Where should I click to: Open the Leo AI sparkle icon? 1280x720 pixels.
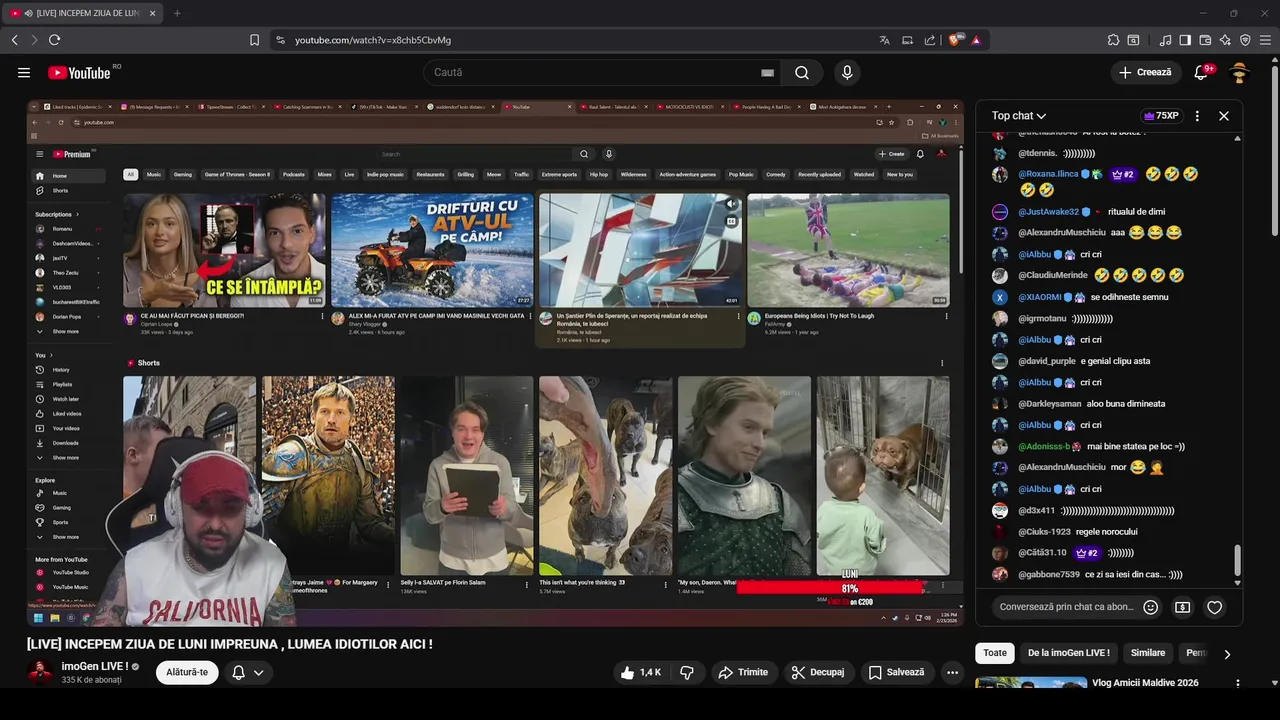[1225, 40]
